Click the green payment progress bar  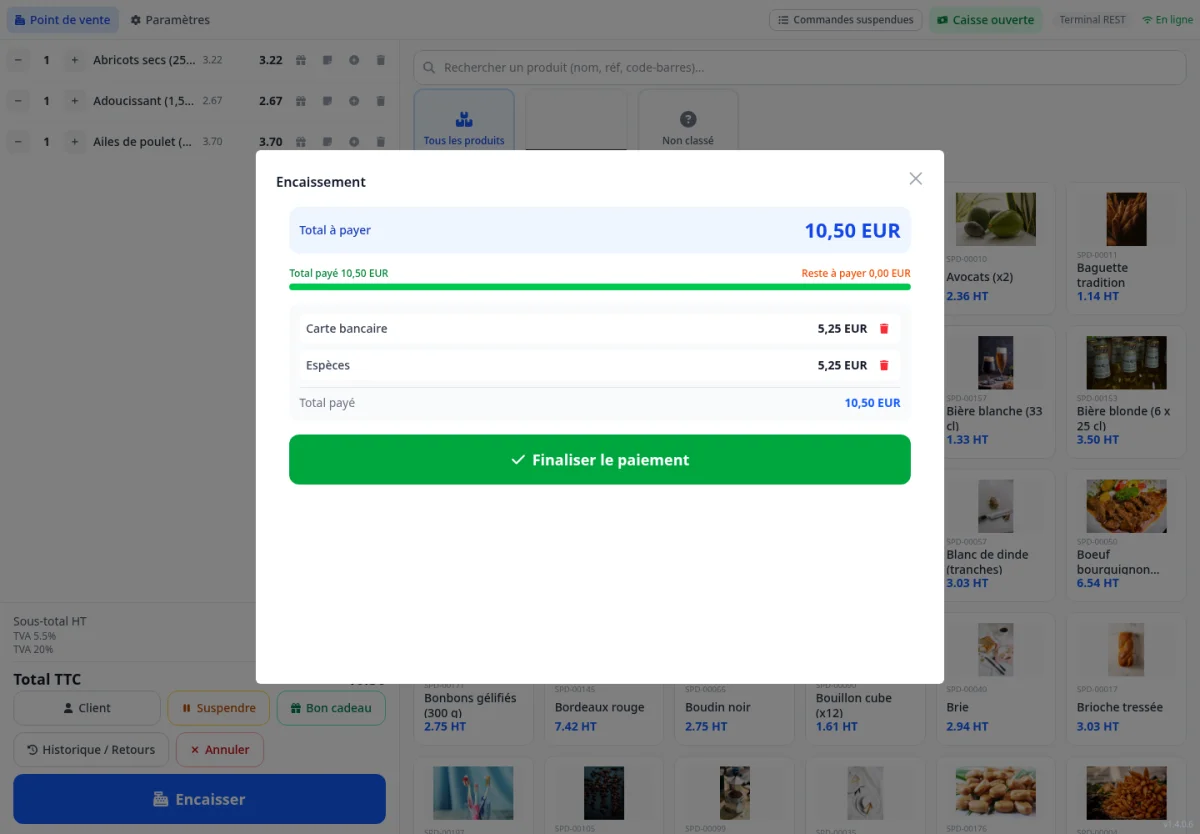point(600,287)
